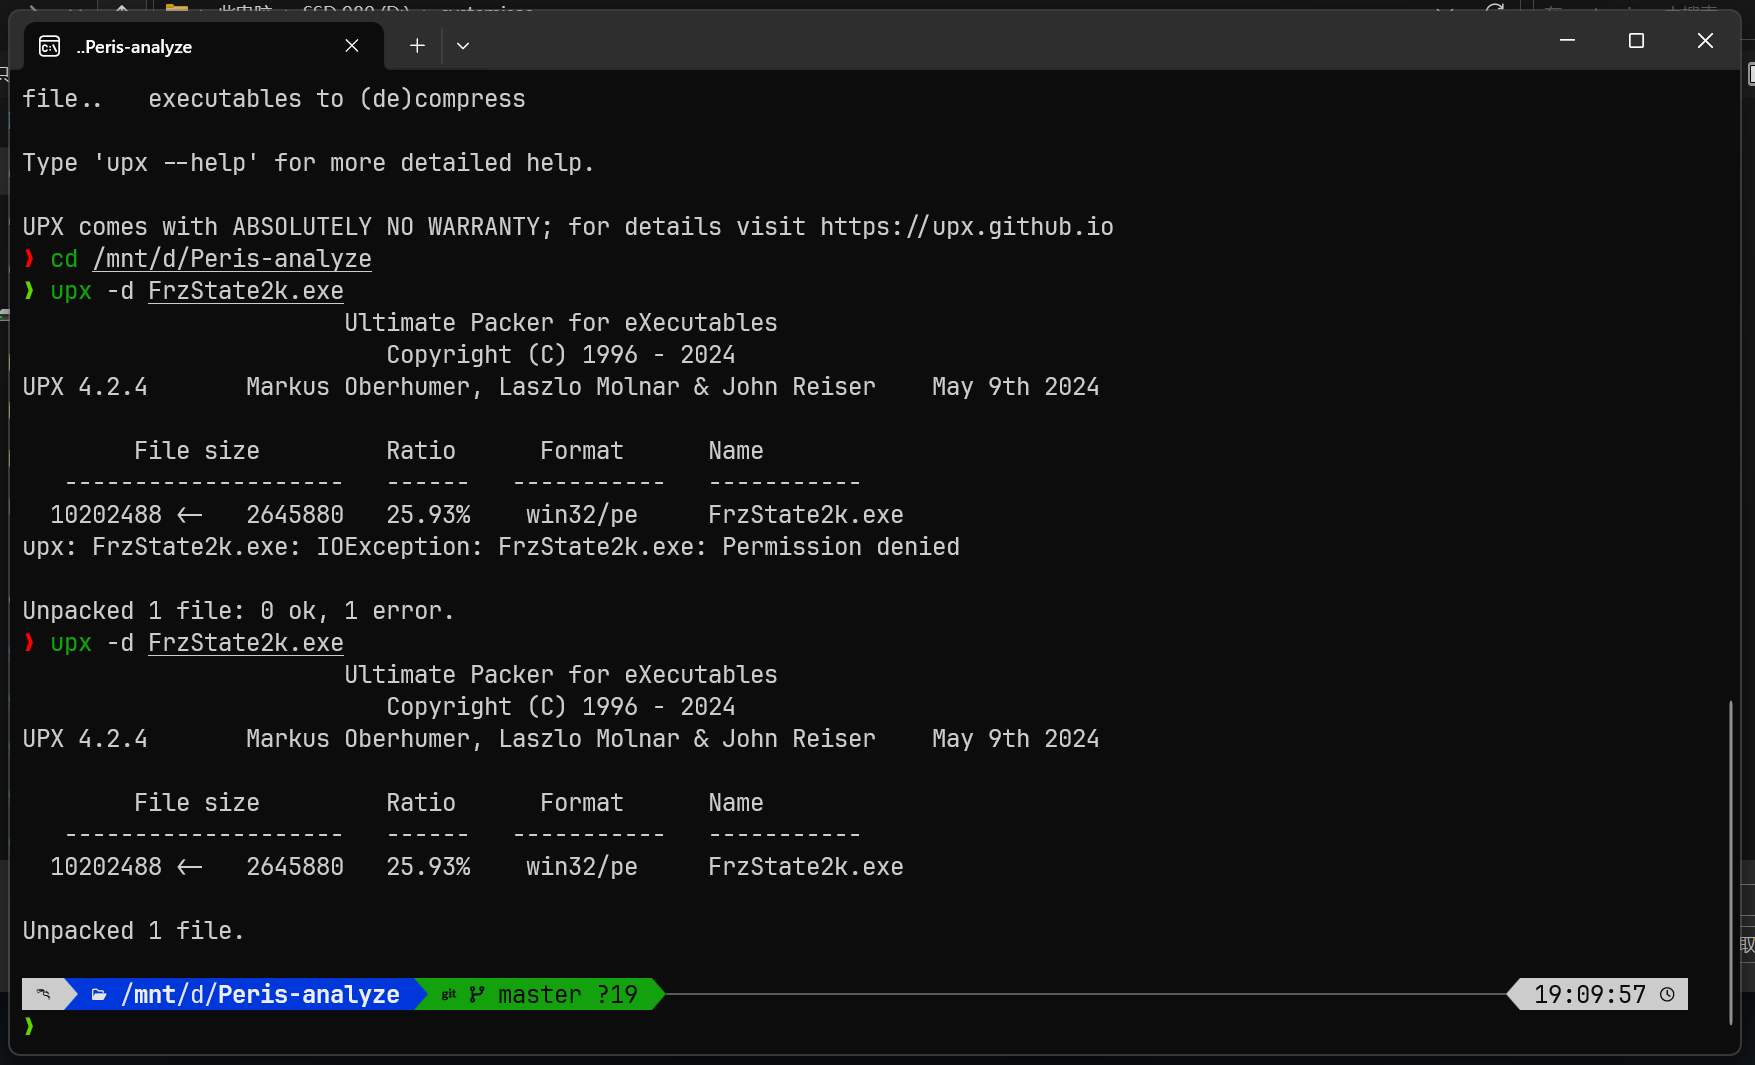Click the /mnt/d/Peris-analyze path in the cd command

click(x=232, y=259)
